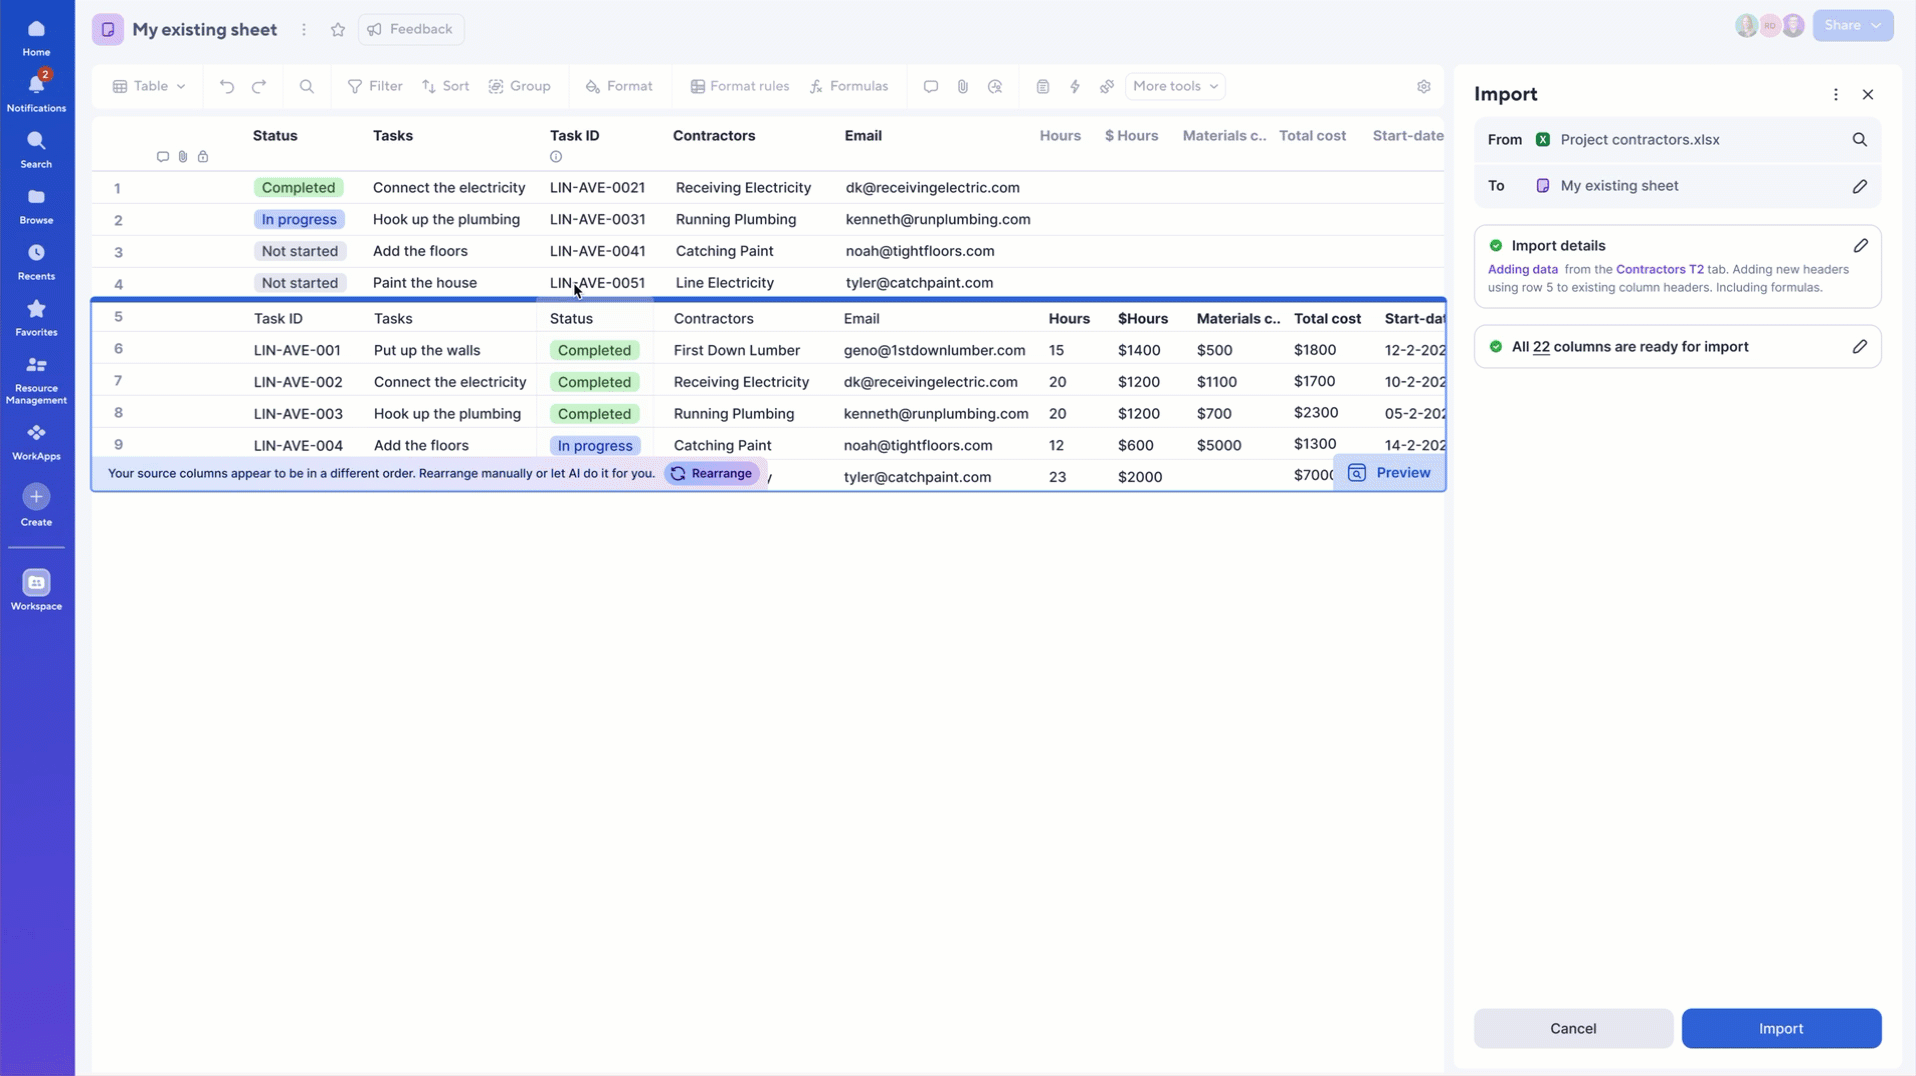Click the undo arrow in toolbar
Viewport: 1916px width, 1076px height.
[x=227, y=87]
